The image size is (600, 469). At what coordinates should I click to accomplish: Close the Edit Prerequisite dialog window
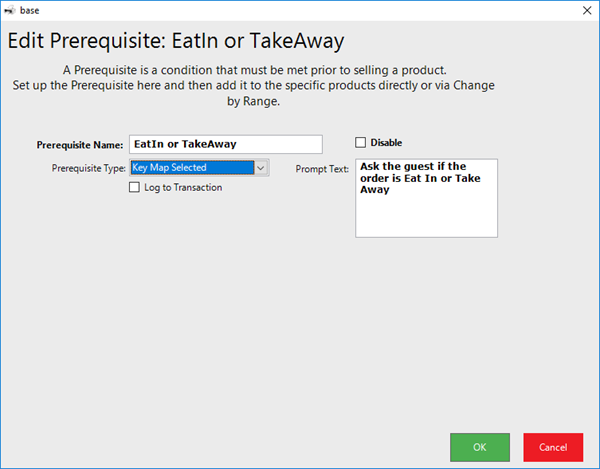pyautogui.click(x=585, y=10)
